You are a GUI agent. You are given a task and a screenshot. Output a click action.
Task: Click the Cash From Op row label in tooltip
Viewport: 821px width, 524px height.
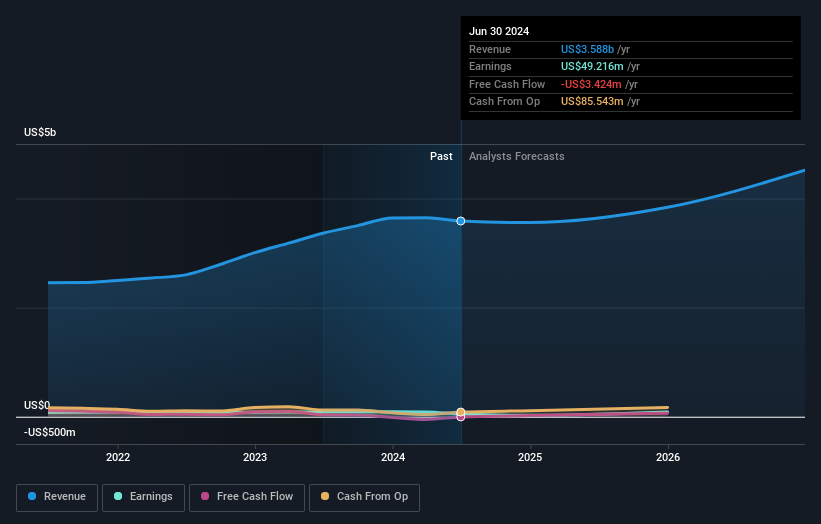click(x=504, y=102)
